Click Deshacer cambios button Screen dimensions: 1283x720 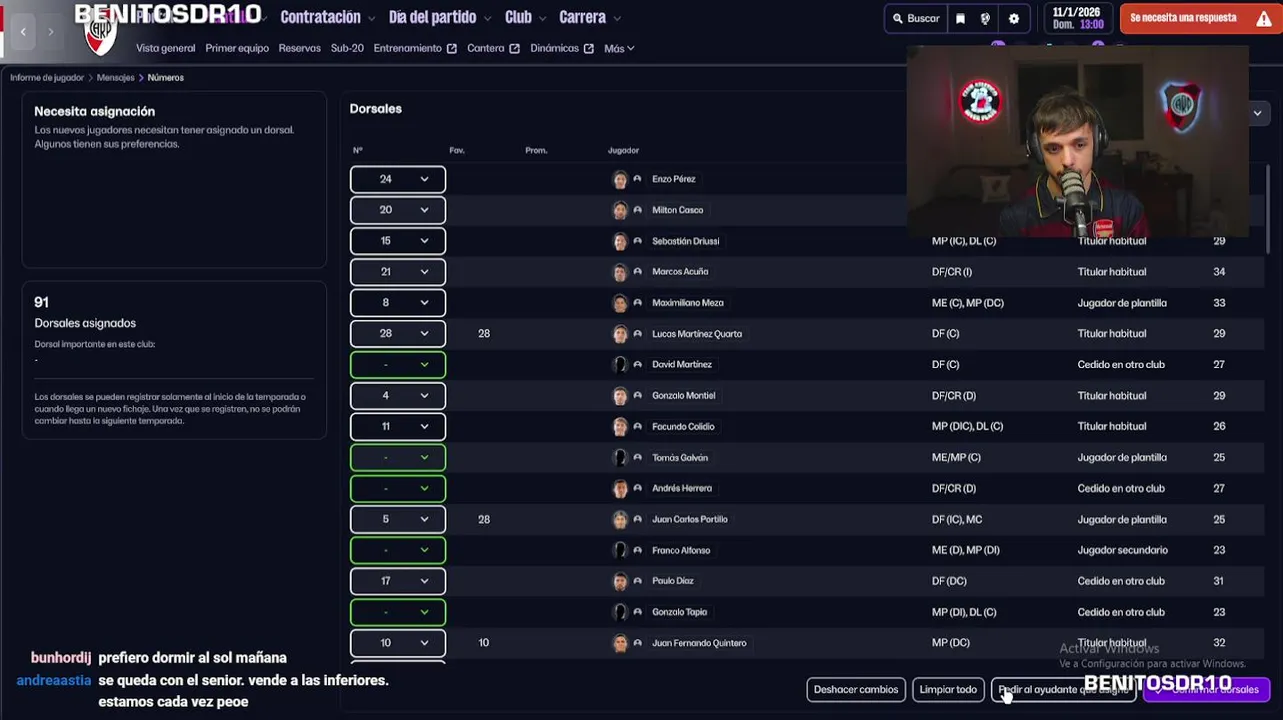tap(856, 690)
